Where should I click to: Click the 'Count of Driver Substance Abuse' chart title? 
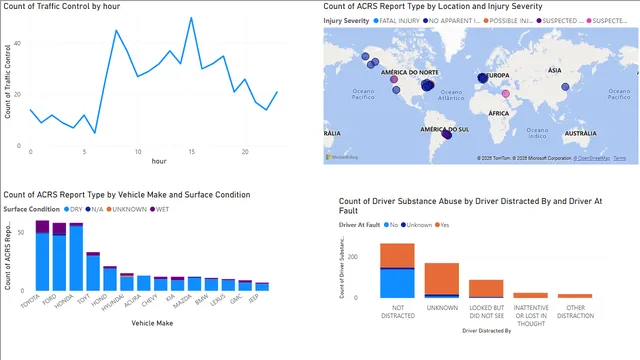coord(471,206)
